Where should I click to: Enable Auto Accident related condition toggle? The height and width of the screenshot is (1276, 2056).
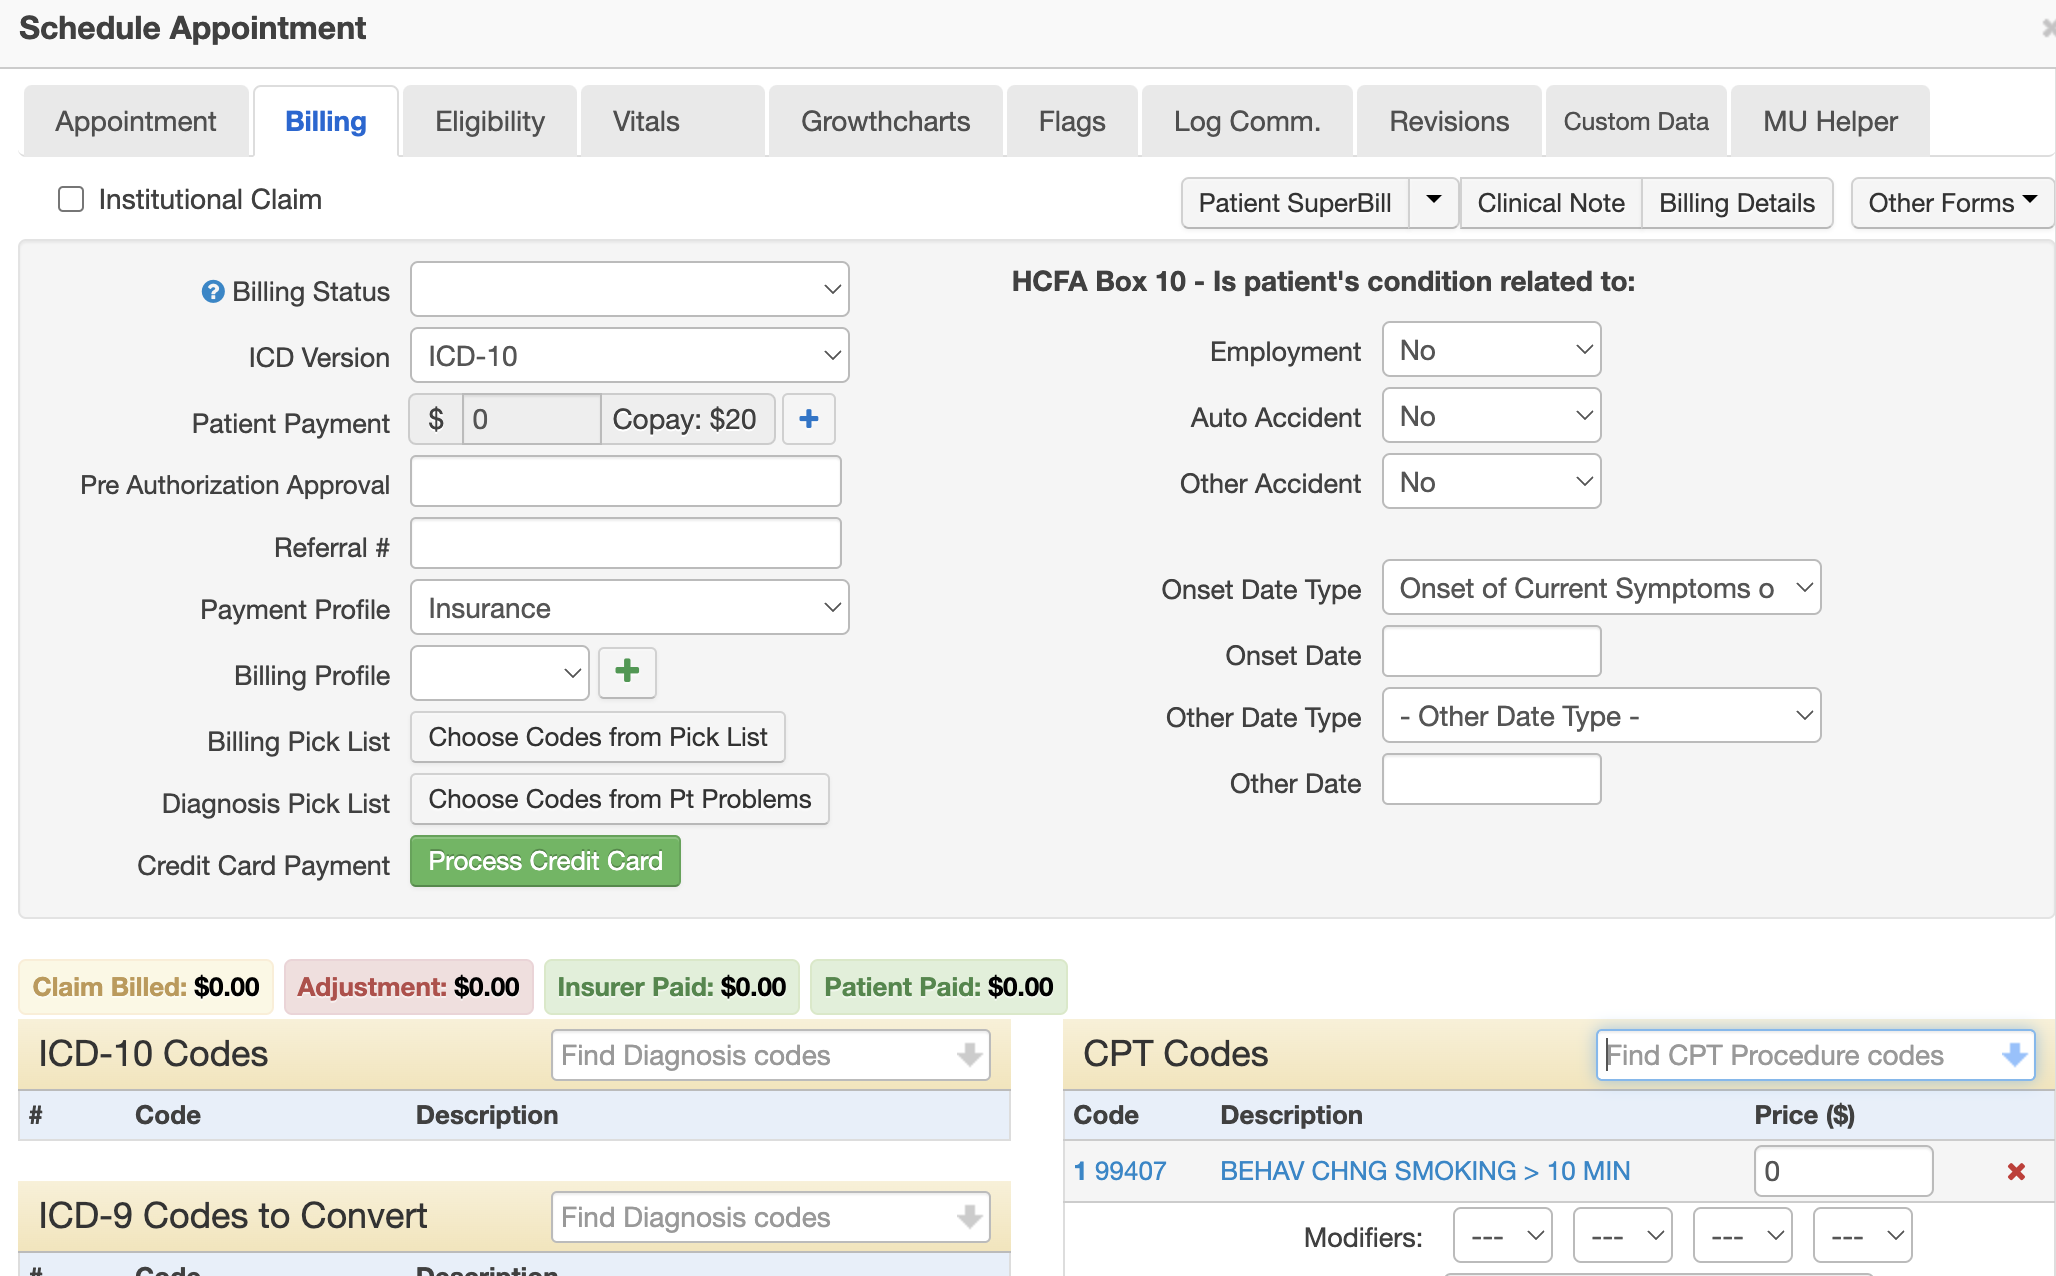[x=1490, y=416]
